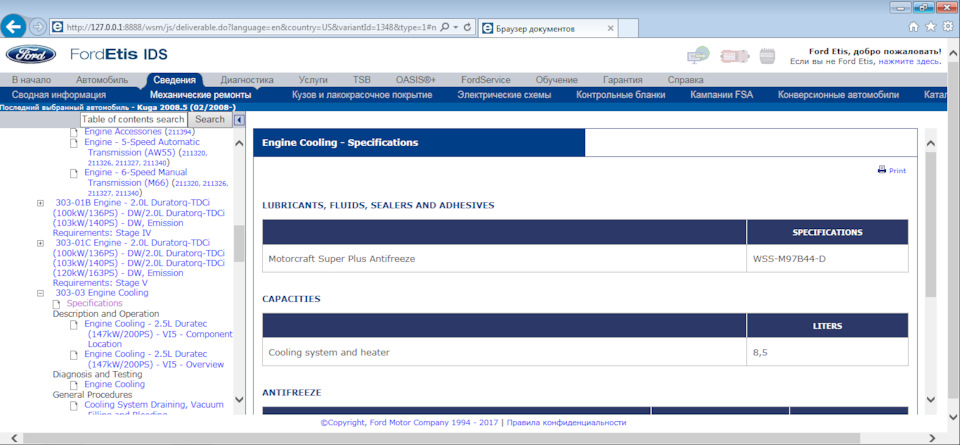Open the Услуги tab

point(313,80)
